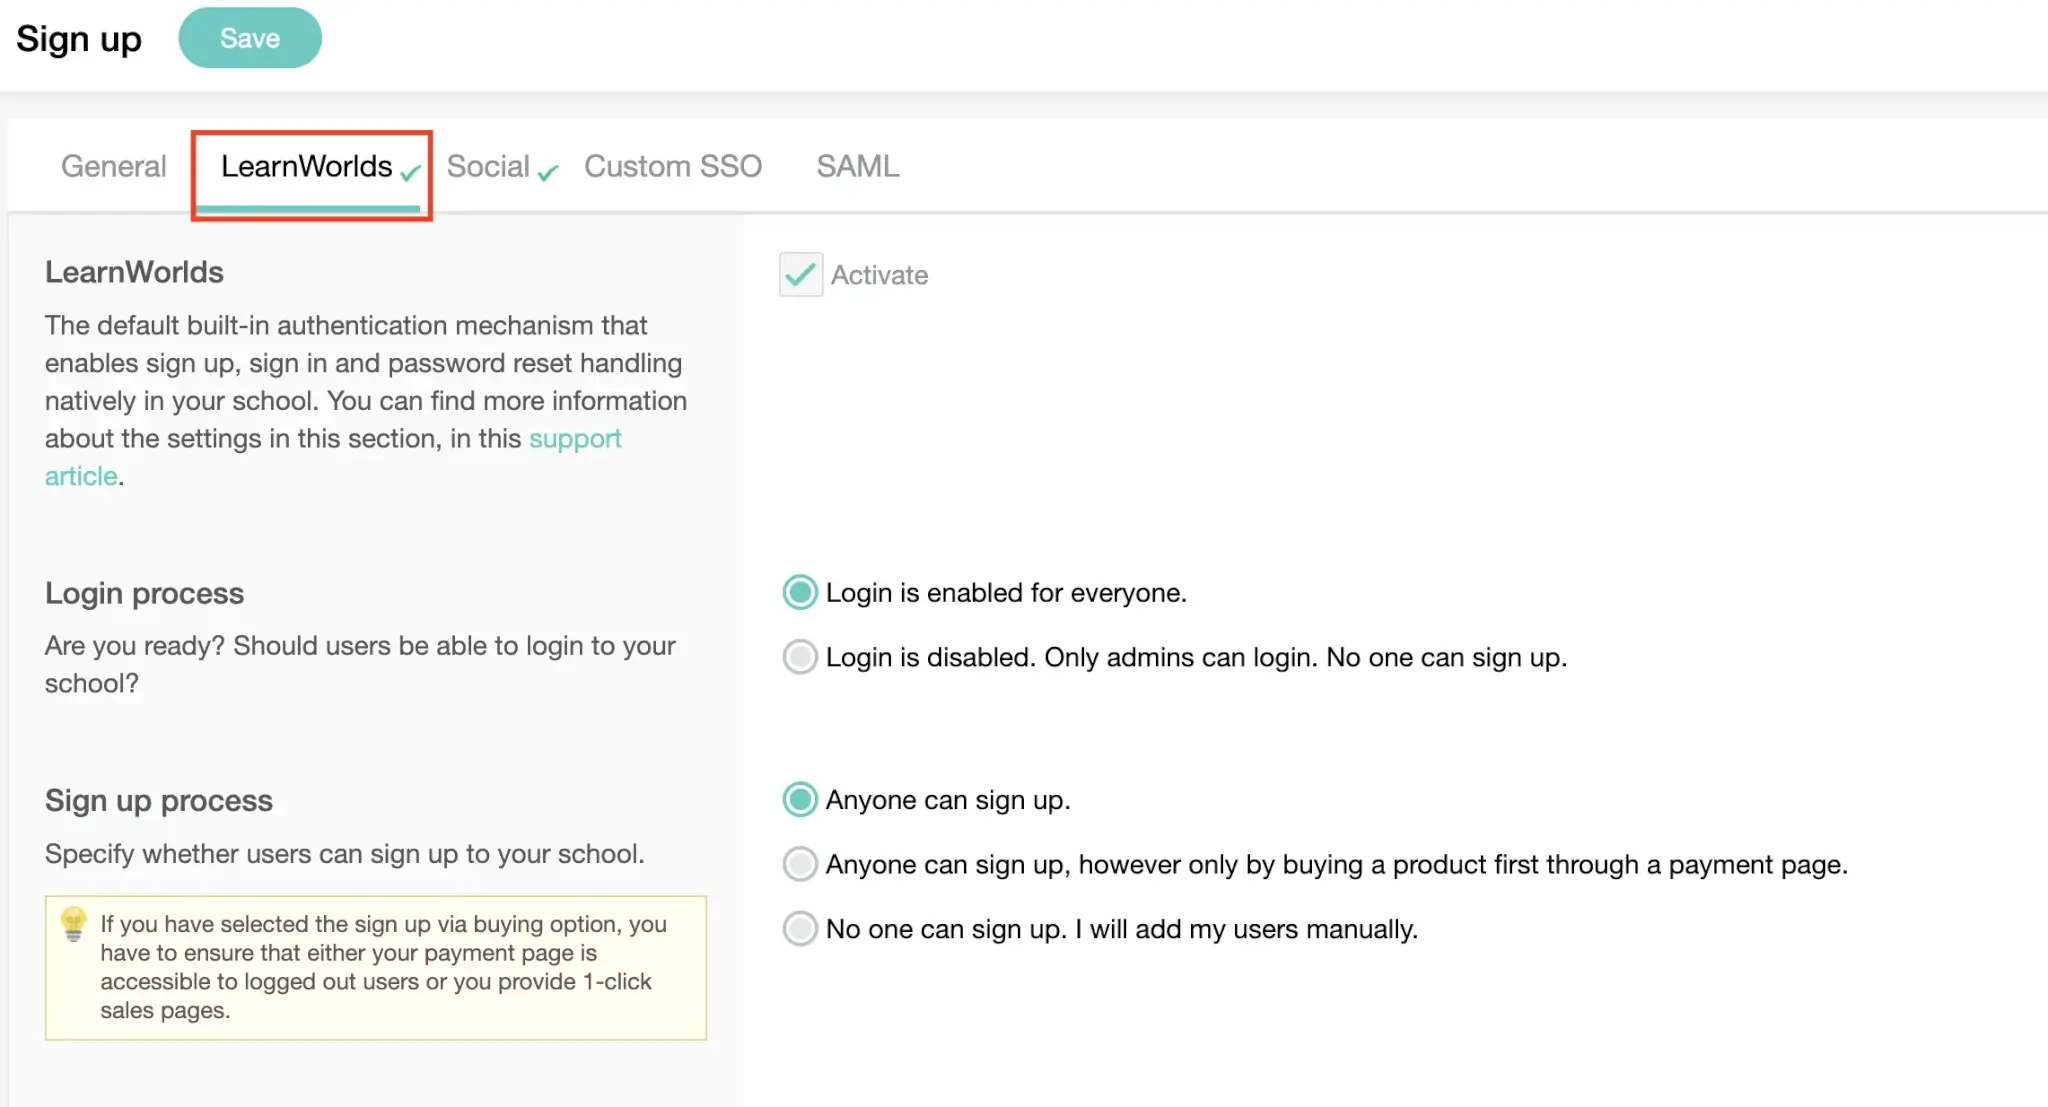Open the support article link
This screenshot has width=2048, height=1107.
point(575,439)
